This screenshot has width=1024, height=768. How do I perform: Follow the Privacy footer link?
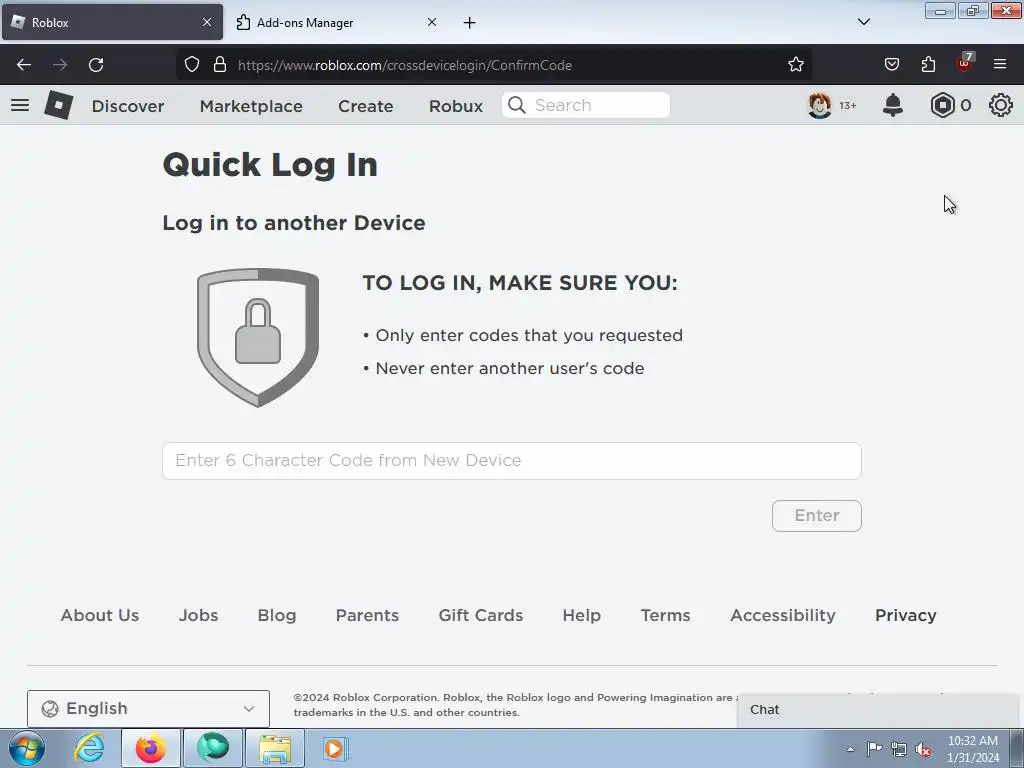point(906,615)
